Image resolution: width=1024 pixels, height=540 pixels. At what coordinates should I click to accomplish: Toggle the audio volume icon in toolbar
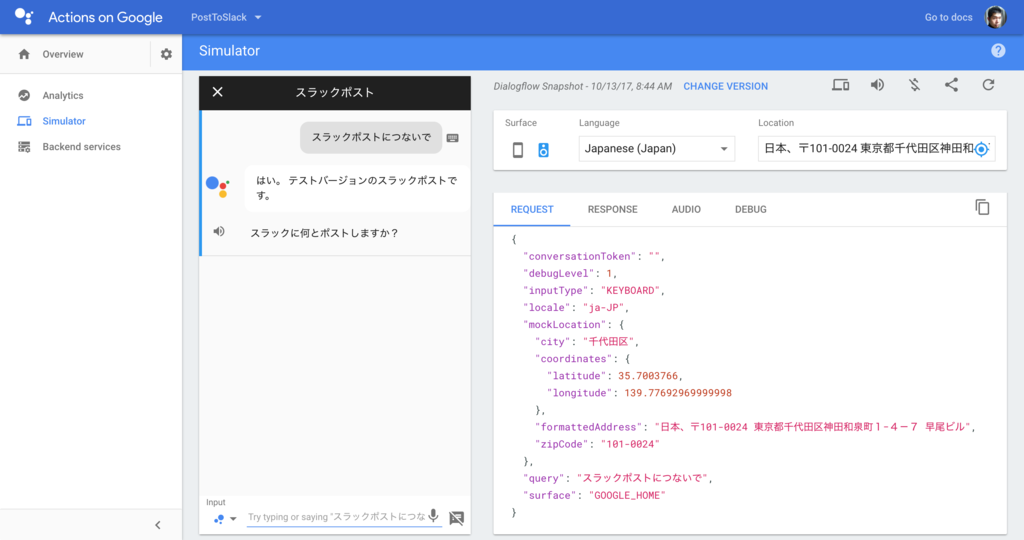(877, 85)
